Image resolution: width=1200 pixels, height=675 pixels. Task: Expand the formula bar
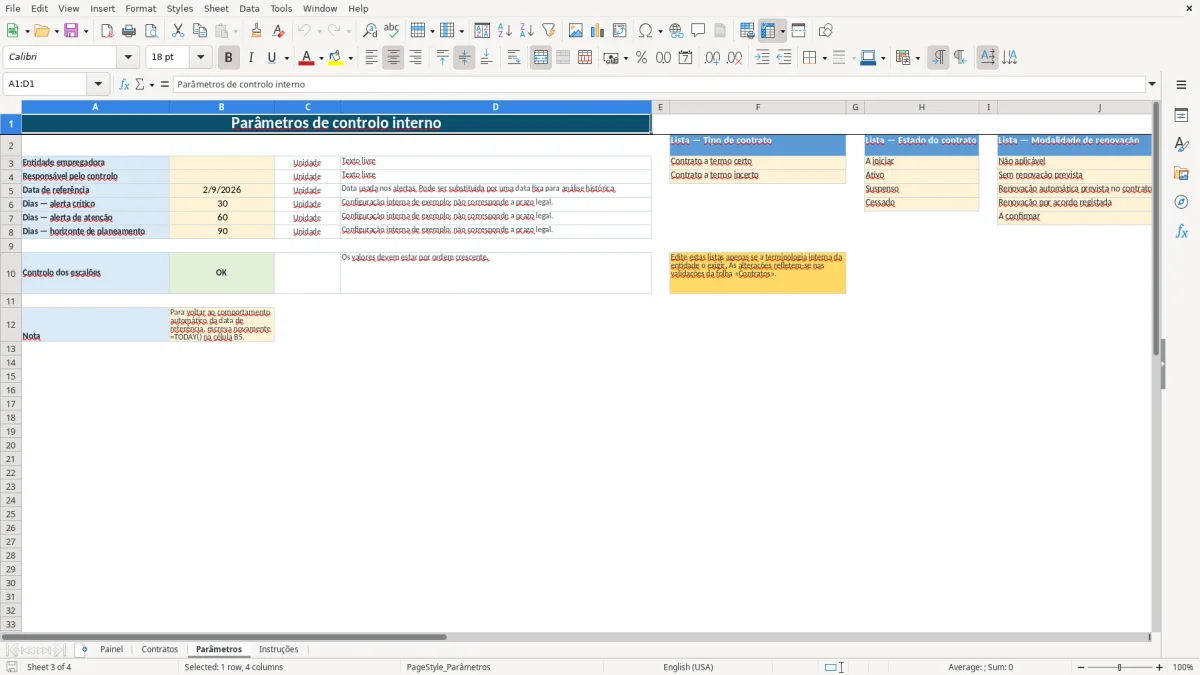click(1152, 84)
